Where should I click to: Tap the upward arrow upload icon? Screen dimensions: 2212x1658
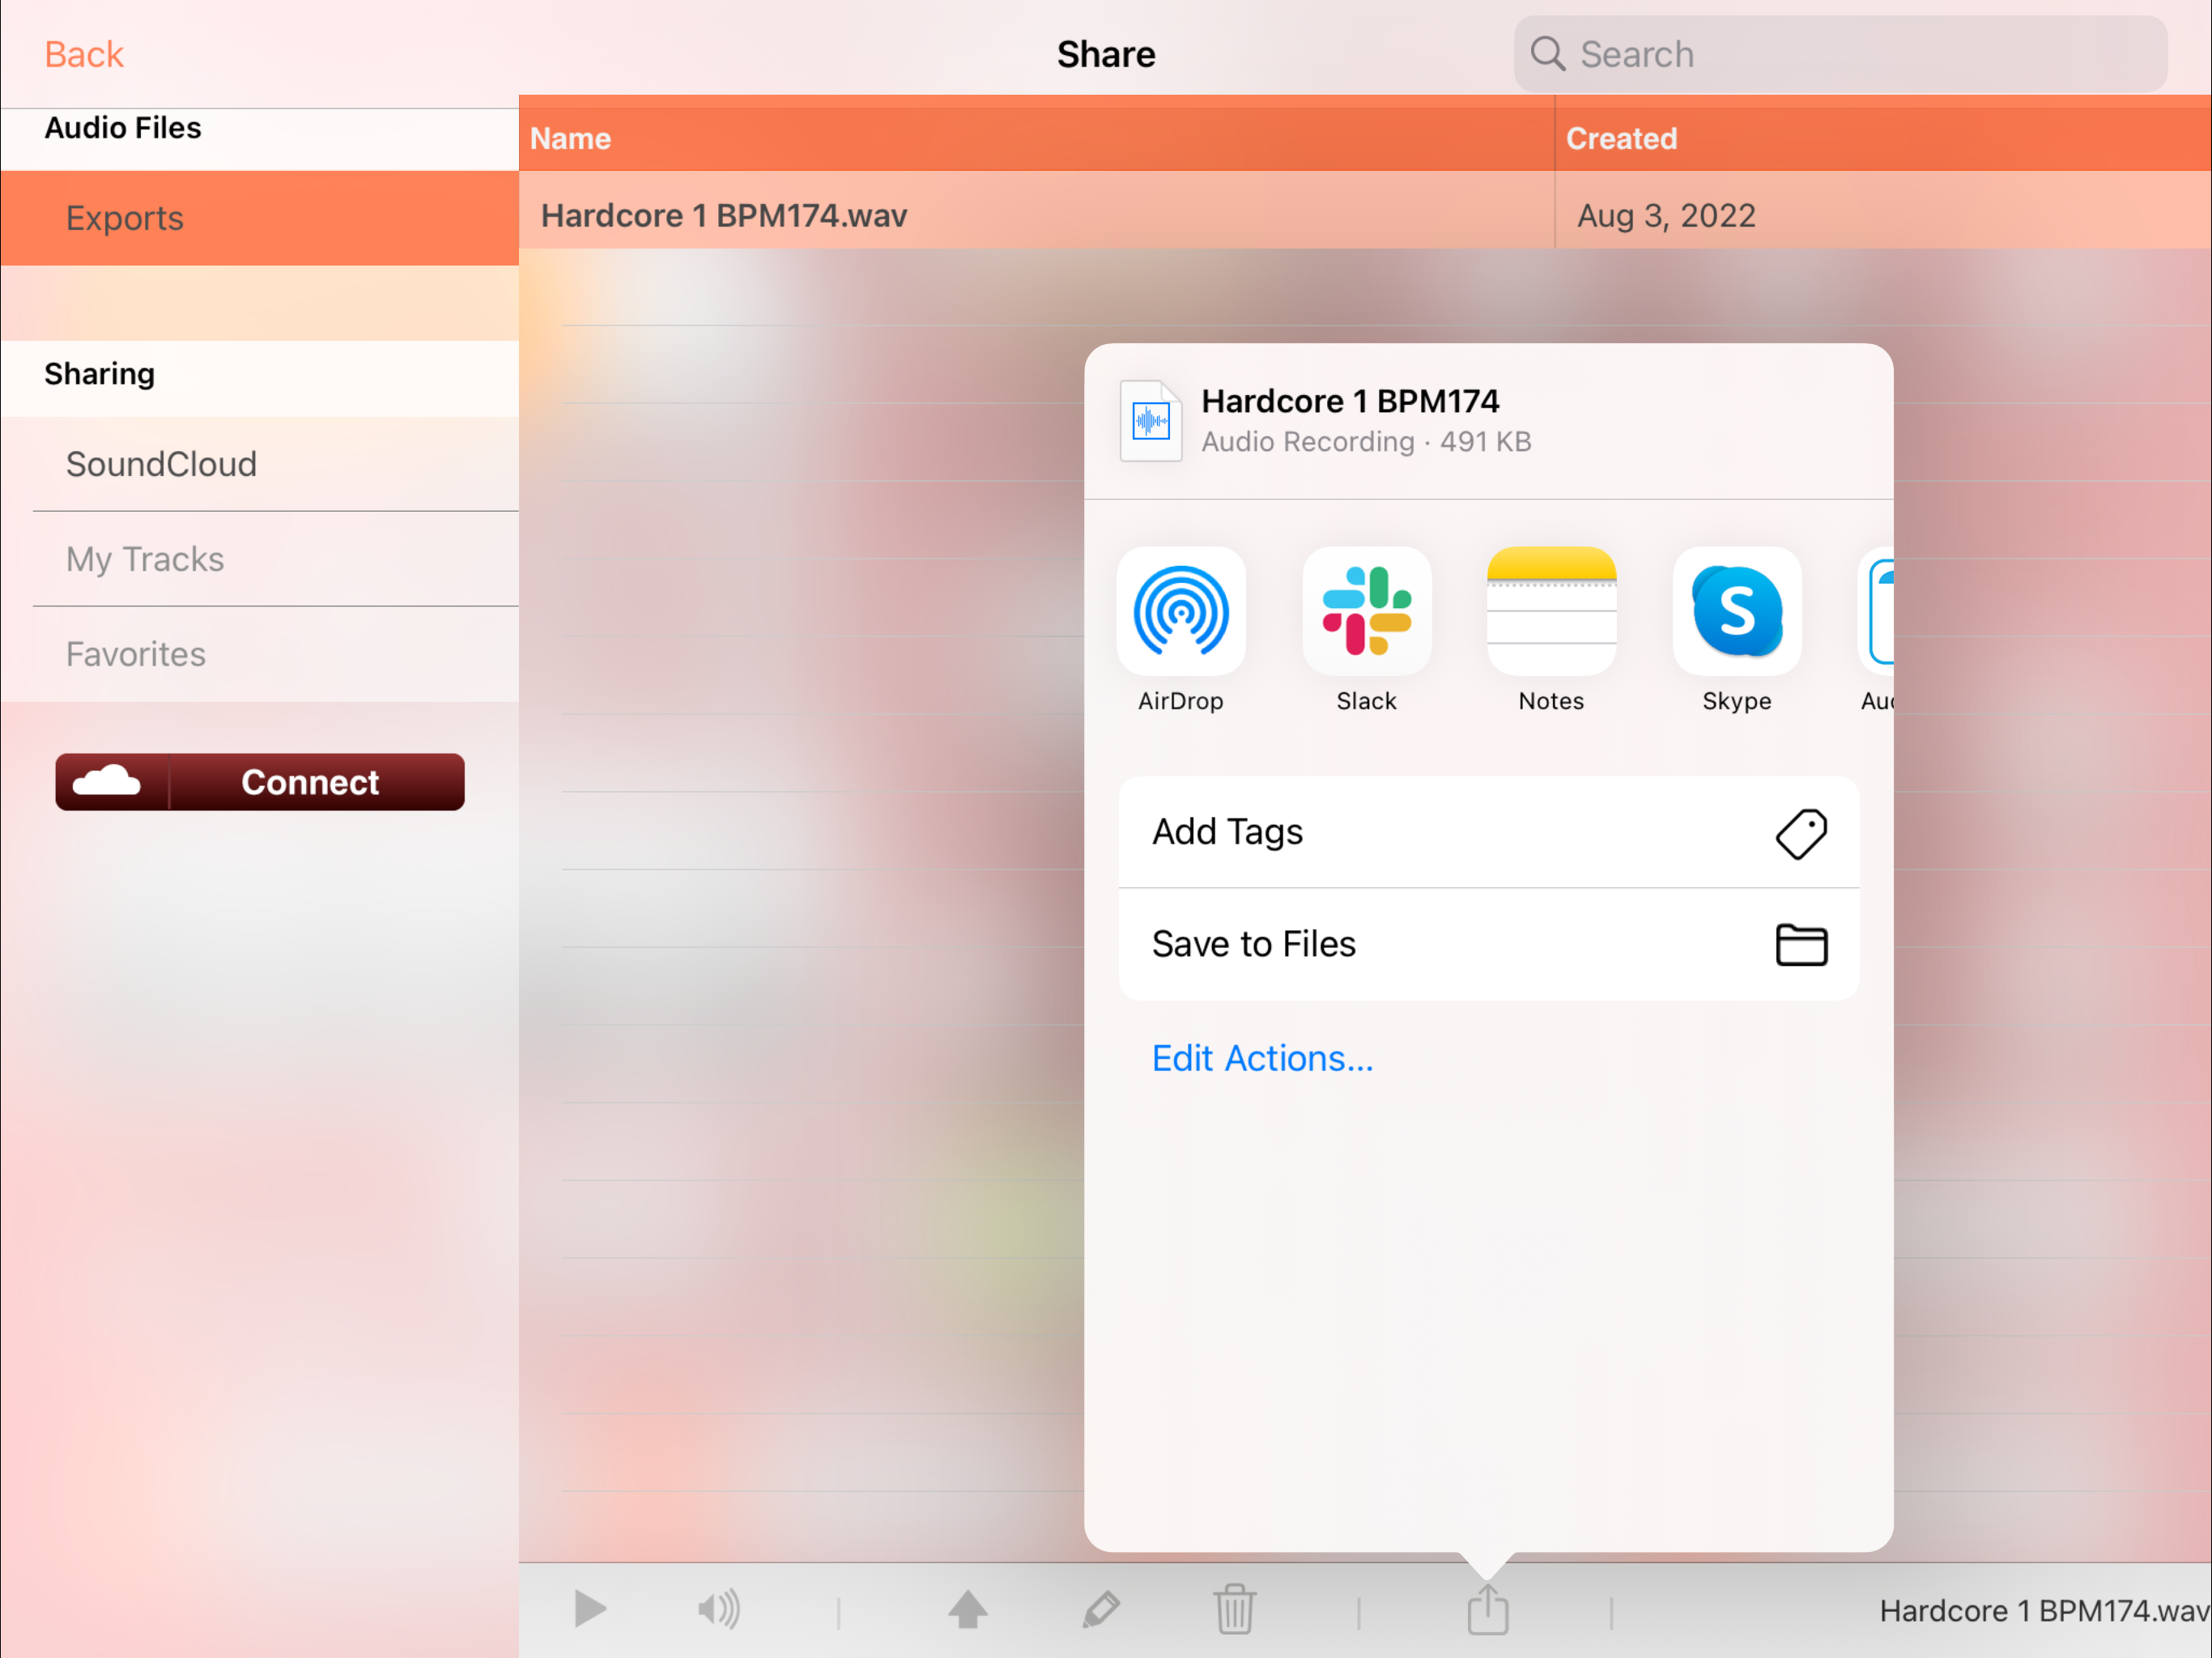click(x=968, y=1609)
